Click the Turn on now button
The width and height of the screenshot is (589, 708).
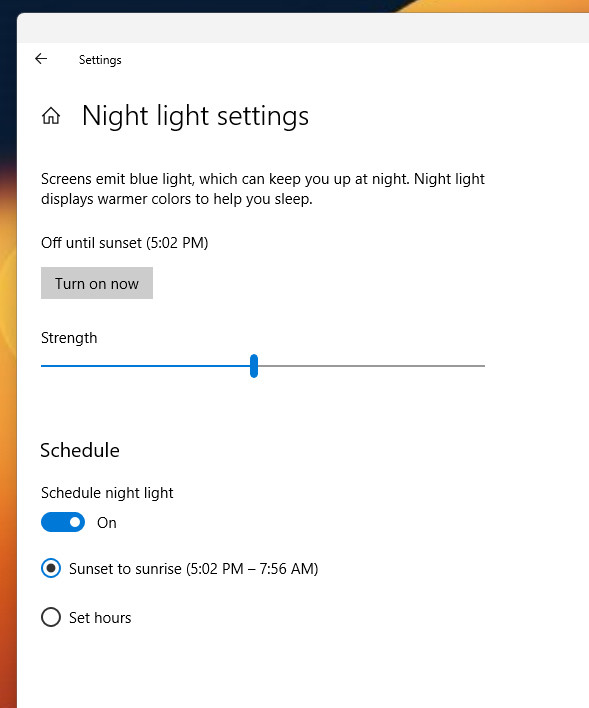97,283
